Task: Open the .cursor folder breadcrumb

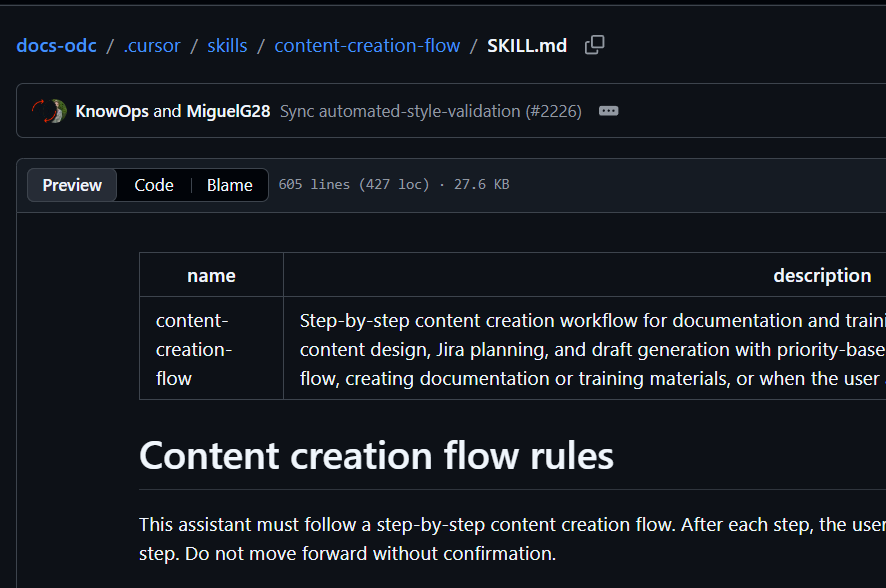Action: [x=152, y=45]
